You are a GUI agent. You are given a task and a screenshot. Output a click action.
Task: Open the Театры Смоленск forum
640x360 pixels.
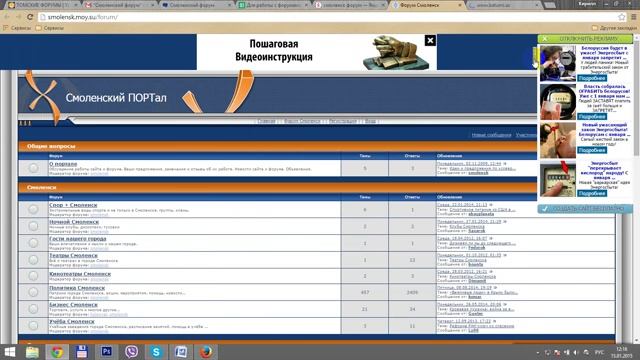click(73, 255)
